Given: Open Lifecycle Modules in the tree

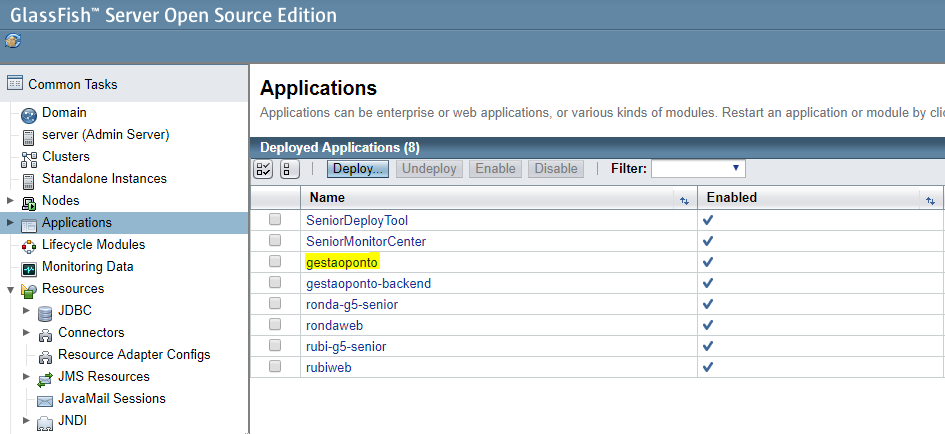Looking at the screenshot, I should (x=93, y=245).
